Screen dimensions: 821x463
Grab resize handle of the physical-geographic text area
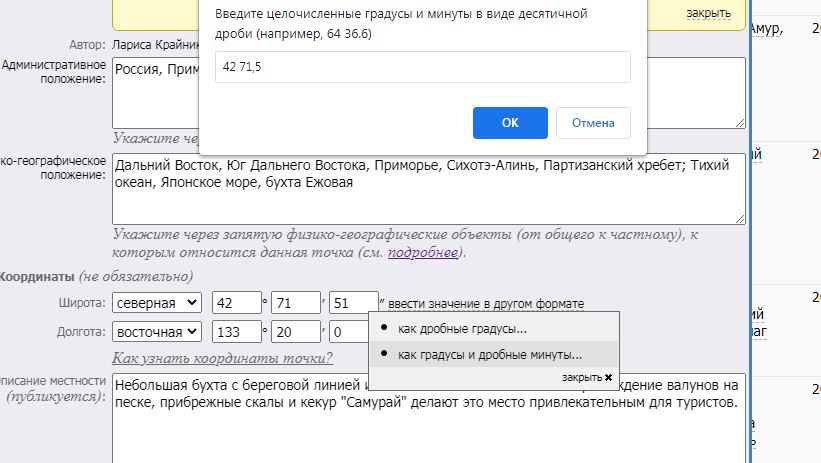click(x=739, y=218)
